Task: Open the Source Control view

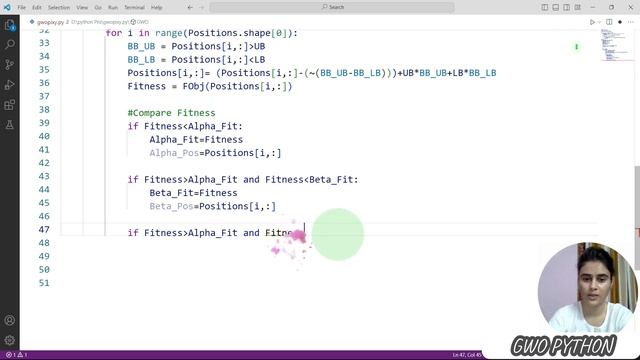Action: point(9,64)
